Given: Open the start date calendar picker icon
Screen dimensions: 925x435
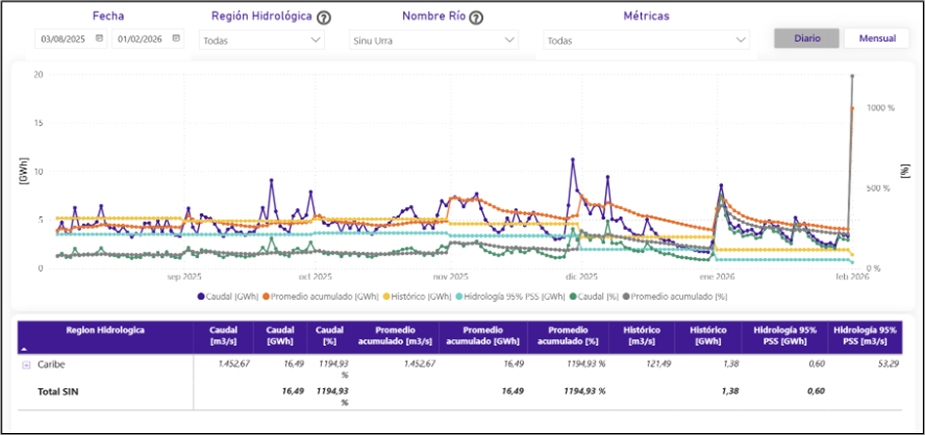Looking at the screenshot, I should [x=98, y=39].
